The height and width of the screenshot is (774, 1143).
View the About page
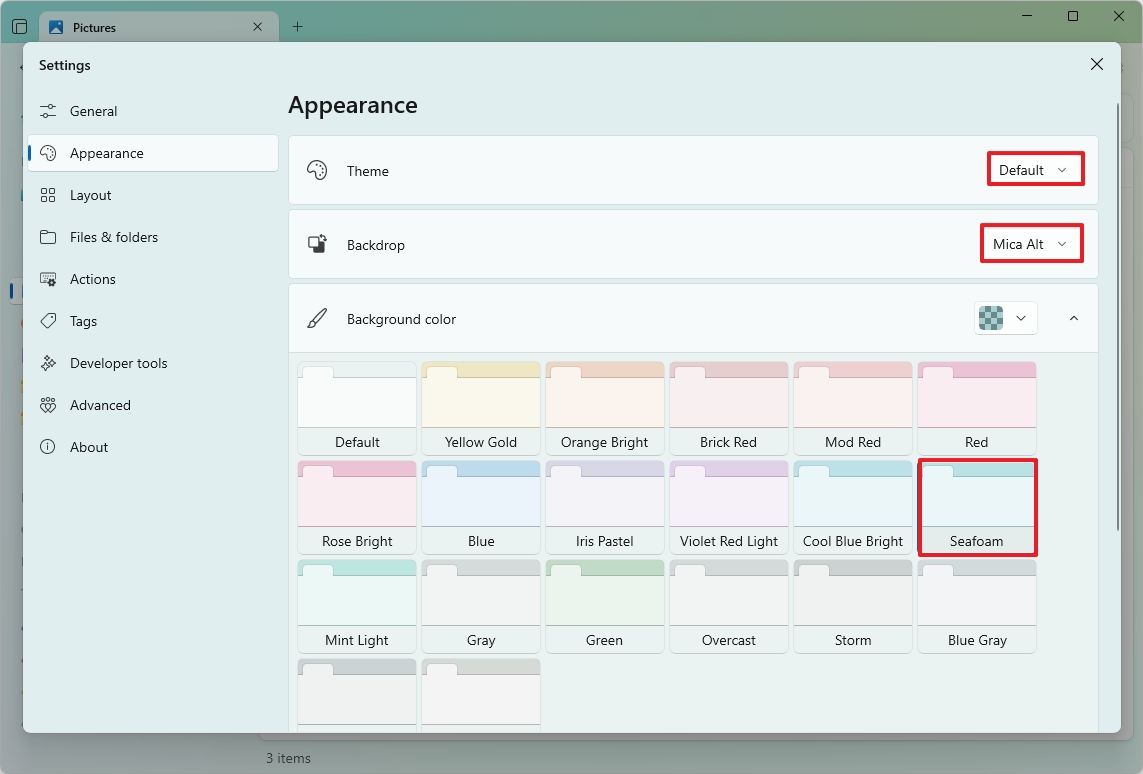[89, 447]
